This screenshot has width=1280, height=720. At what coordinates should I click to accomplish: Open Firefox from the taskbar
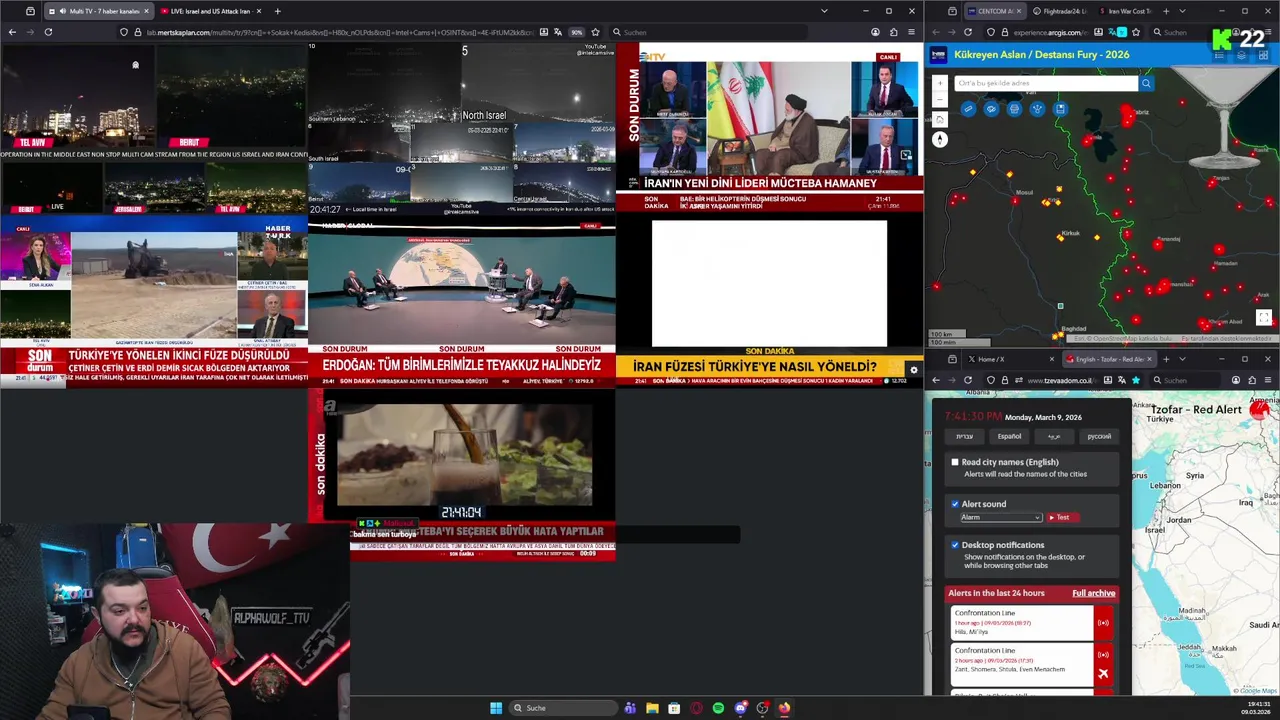[784, 708]
